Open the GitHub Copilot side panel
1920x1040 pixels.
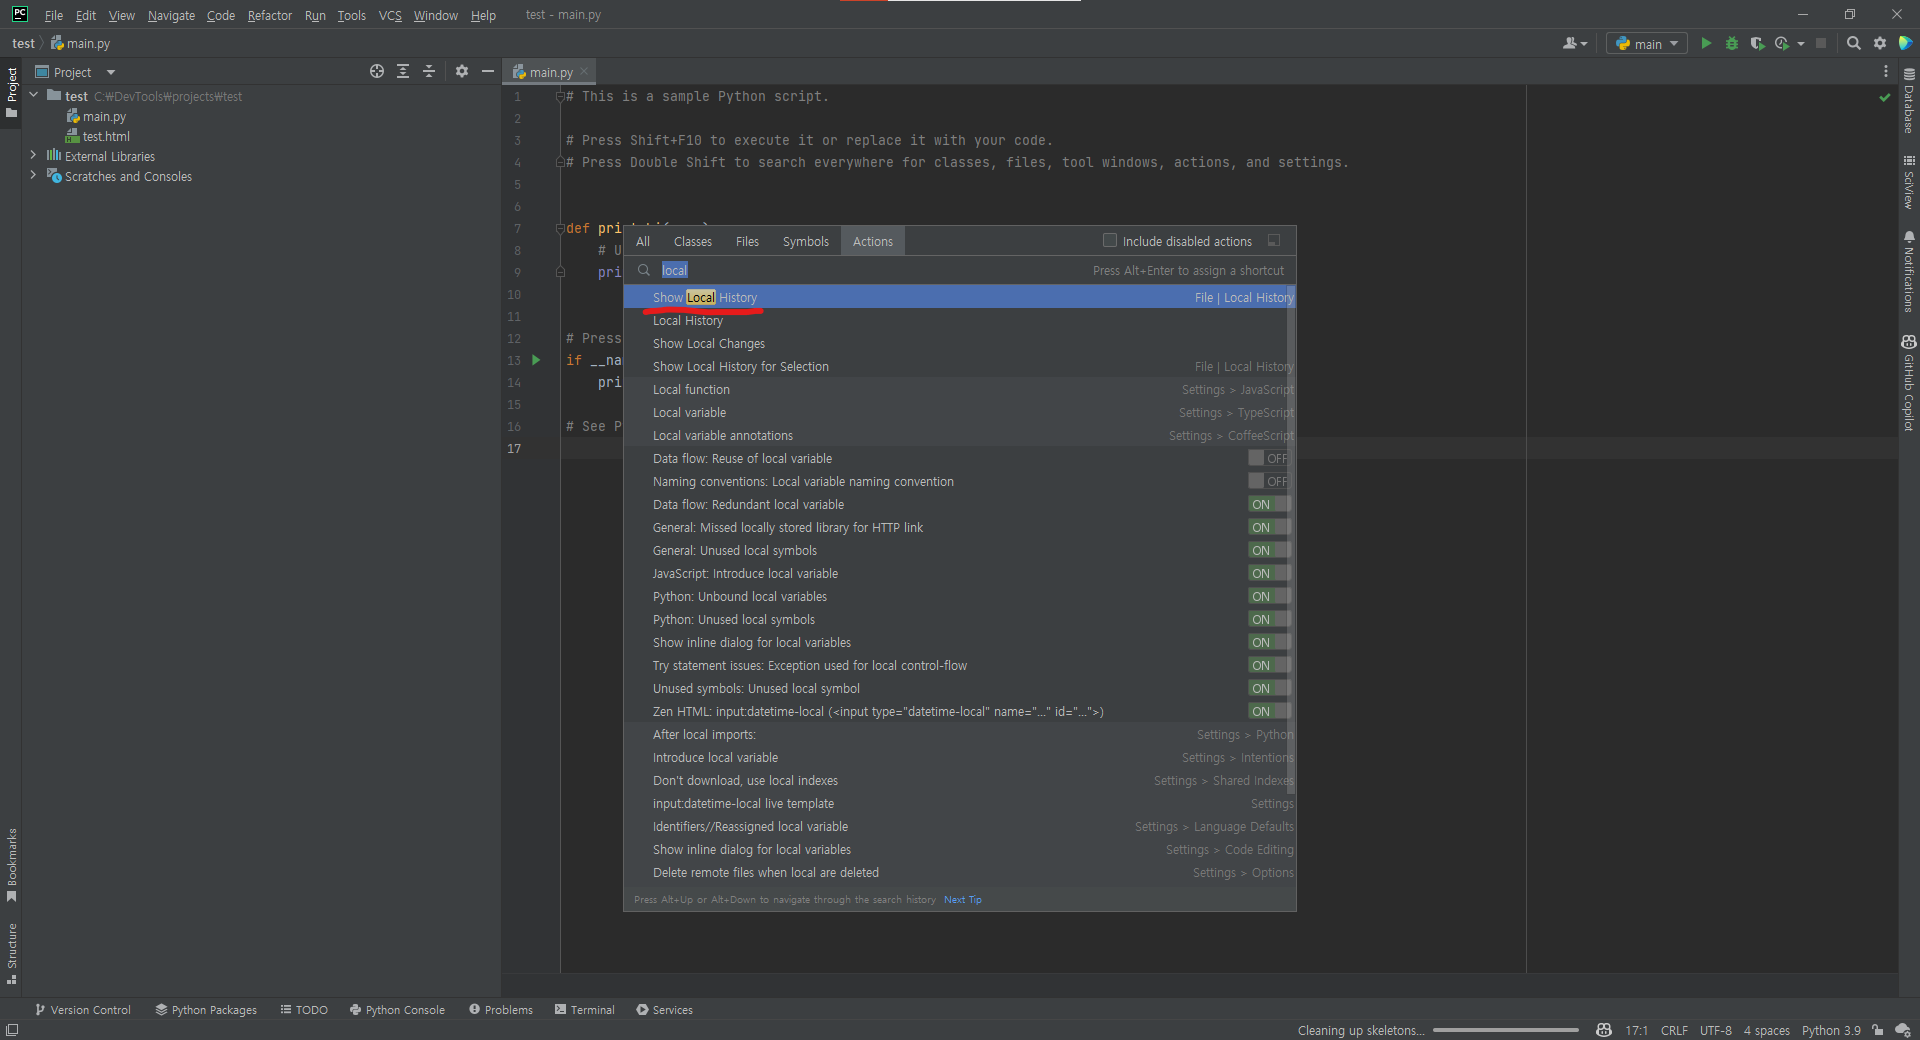[x=1909, y=383]
